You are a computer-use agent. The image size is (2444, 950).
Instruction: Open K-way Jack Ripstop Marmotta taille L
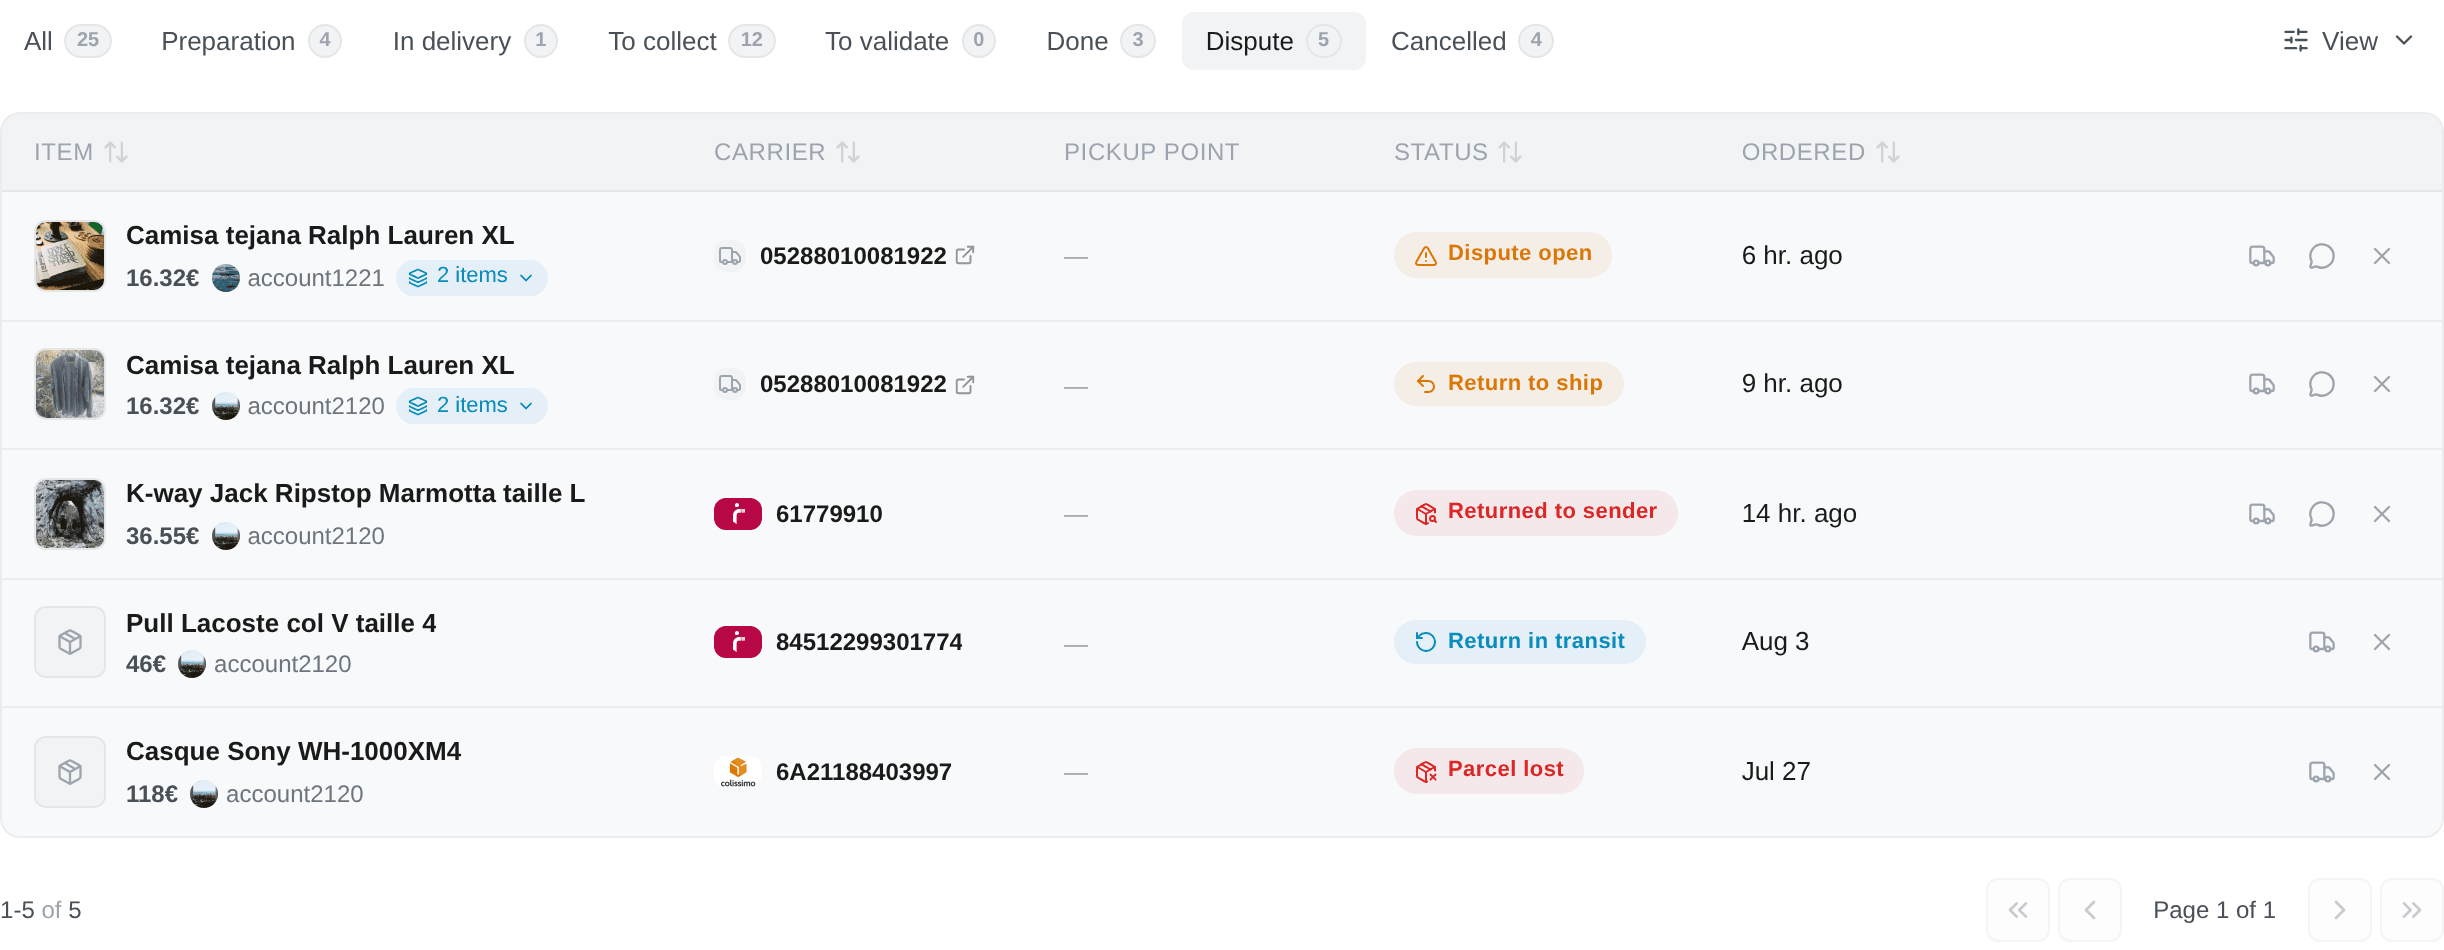[355, 494]
